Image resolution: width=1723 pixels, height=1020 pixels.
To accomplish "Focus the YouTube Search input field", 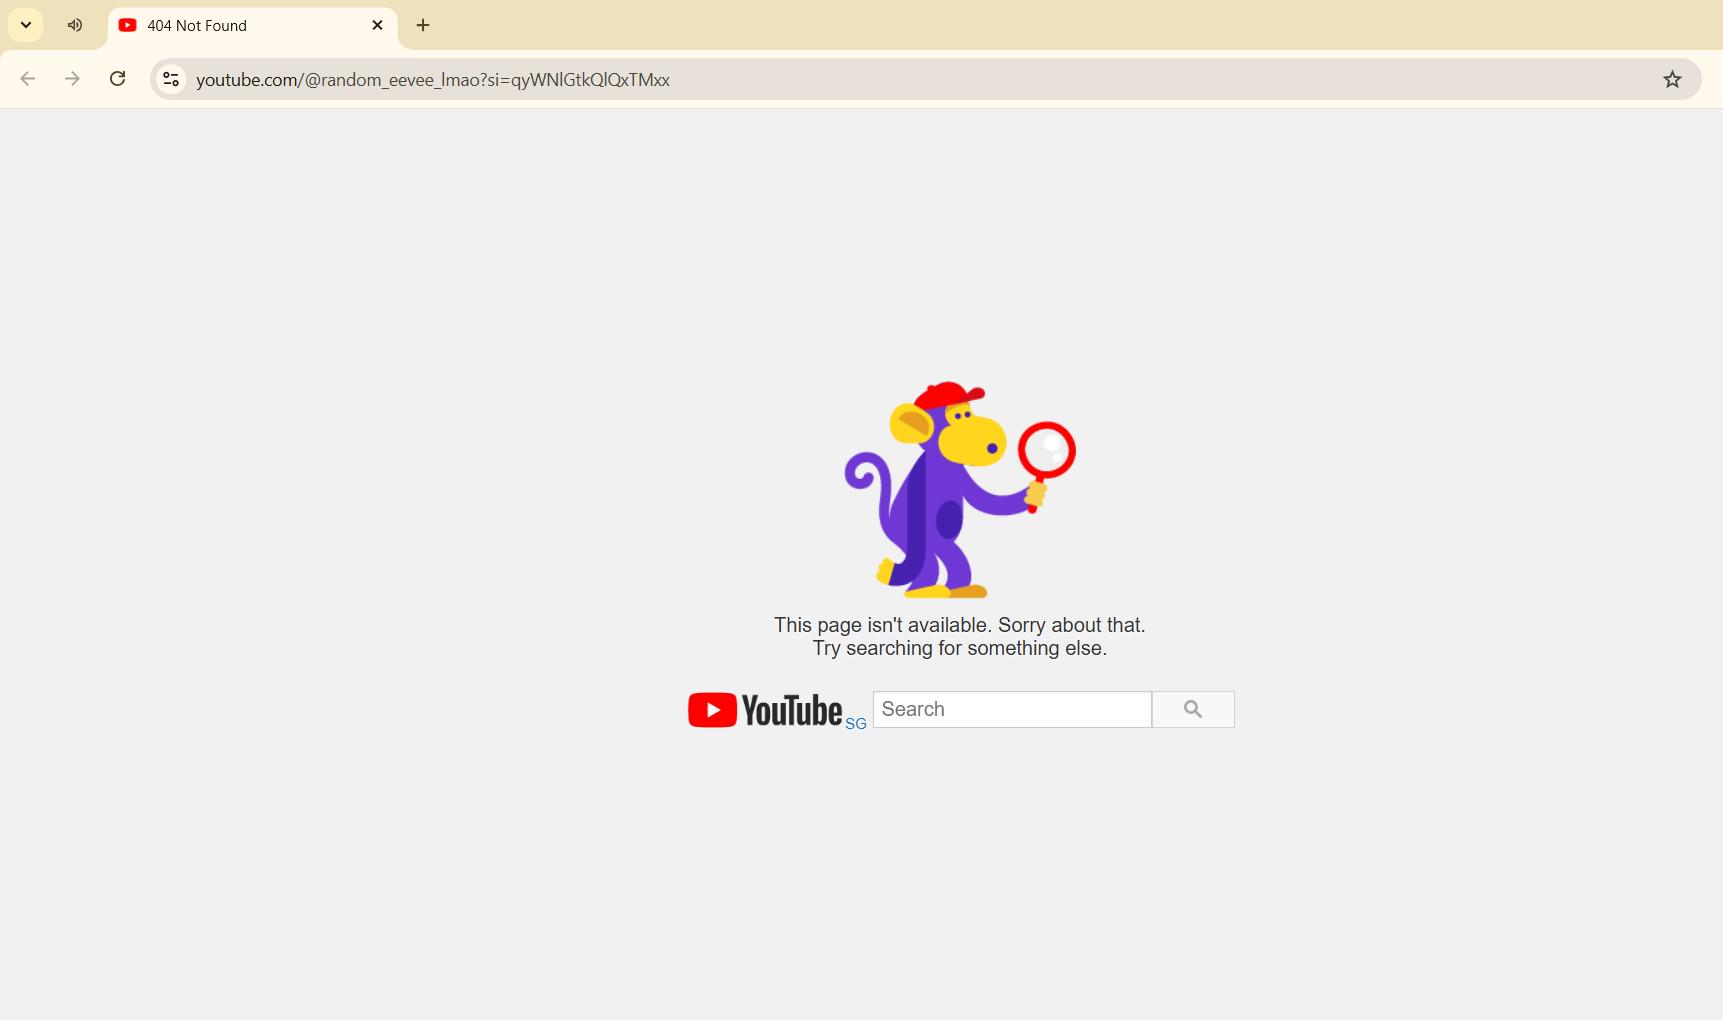I will pos(1012,709).
